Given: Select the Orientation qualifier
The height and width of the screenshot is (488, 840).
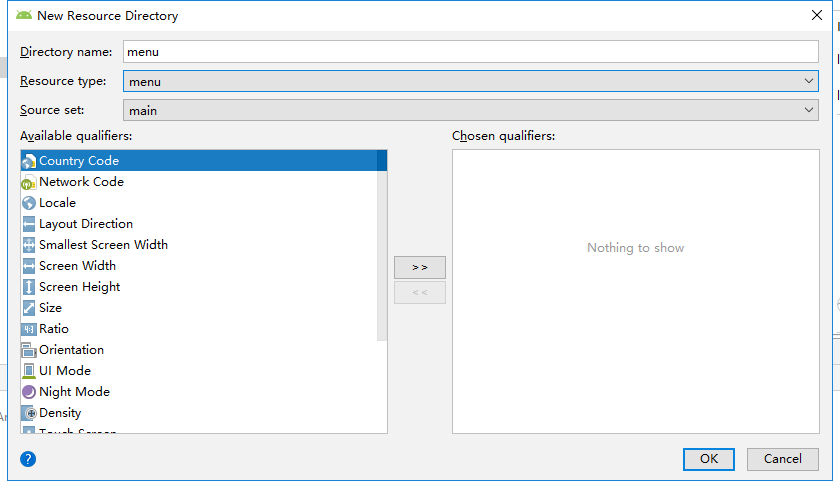Looking at the screenshot, I should [x=199, y=350].
